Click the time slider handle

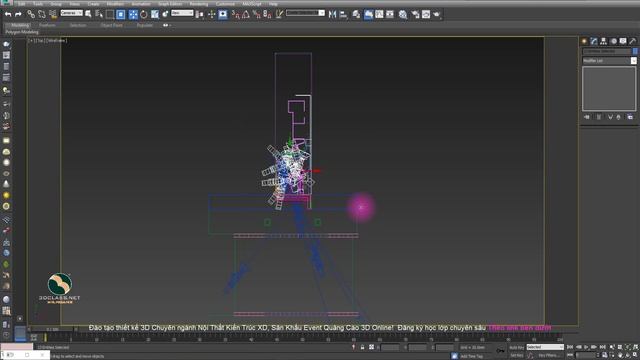coord(52,329)
